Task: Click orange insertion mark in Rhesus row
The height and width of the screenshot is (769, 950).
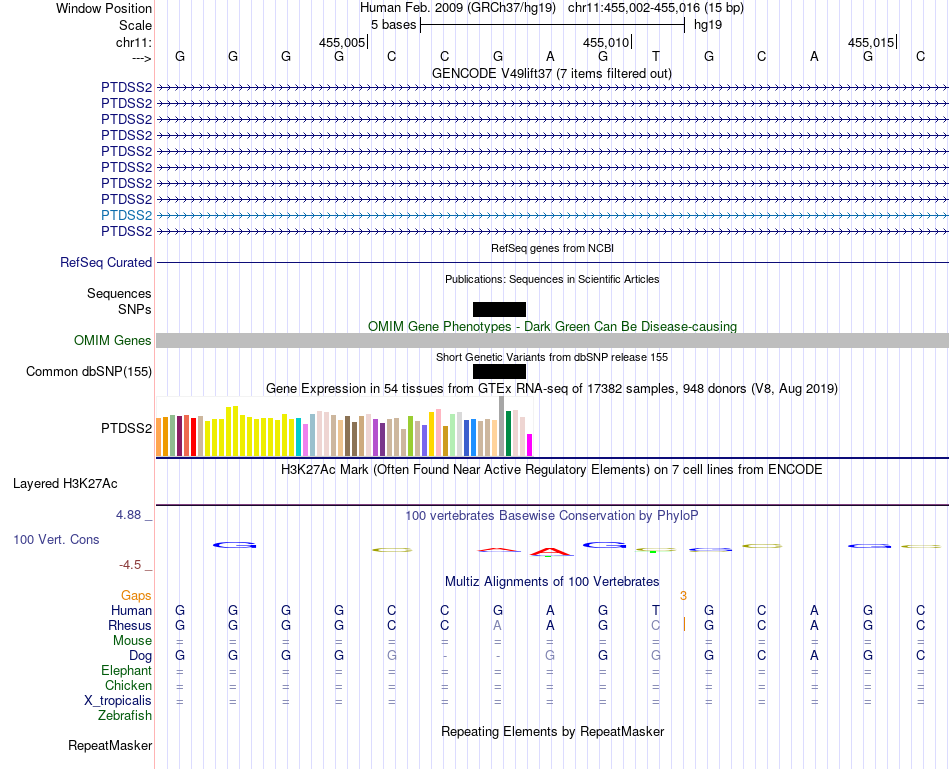Action: click(x=684, y=625)
